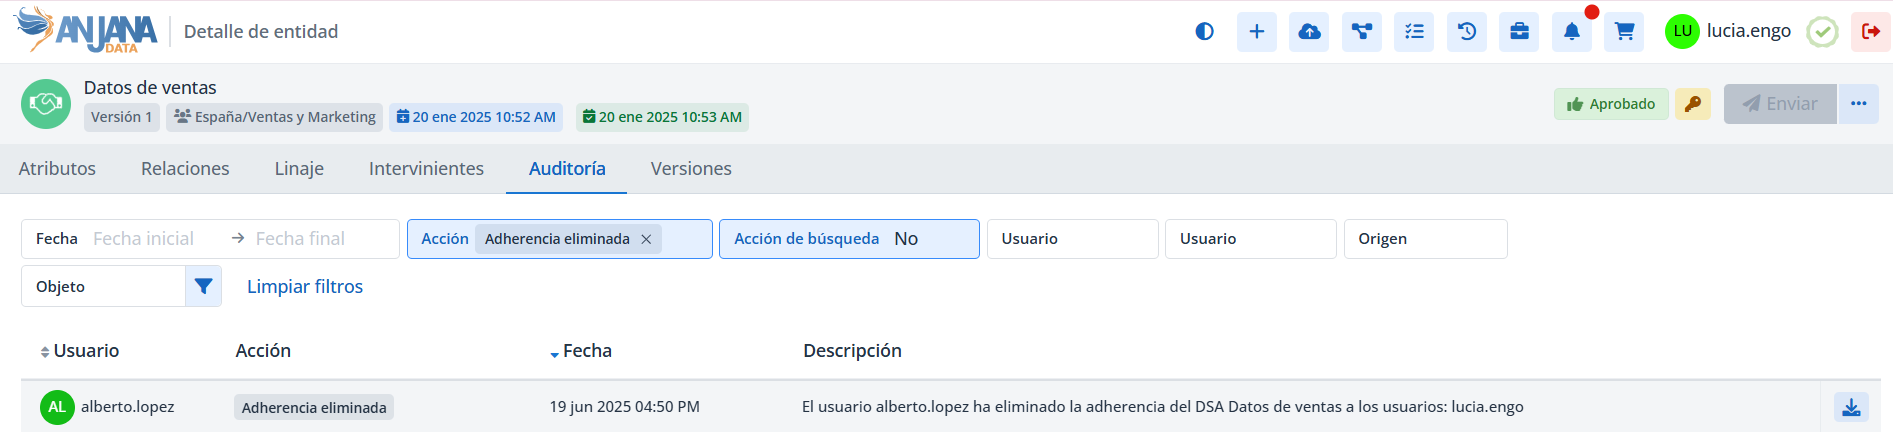
Task: Click the plus icon to create new
Action: pos(1257,32)
